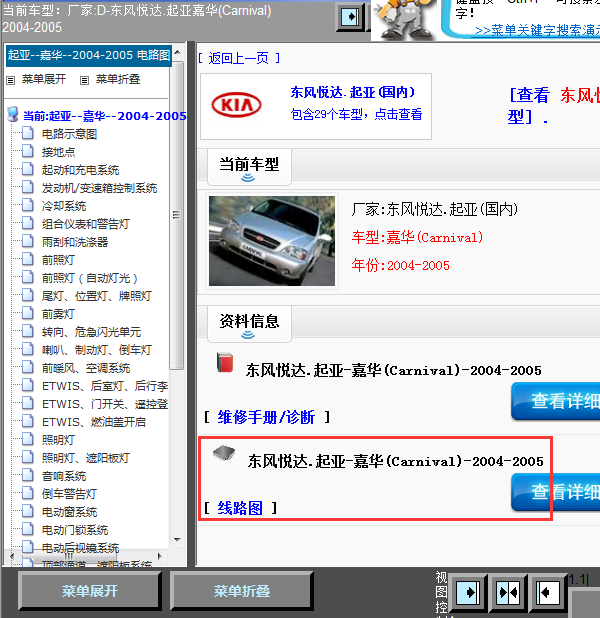Select 组合仪表和警告灯 in the tree
The image size is (600, 618).
[86, 224]
